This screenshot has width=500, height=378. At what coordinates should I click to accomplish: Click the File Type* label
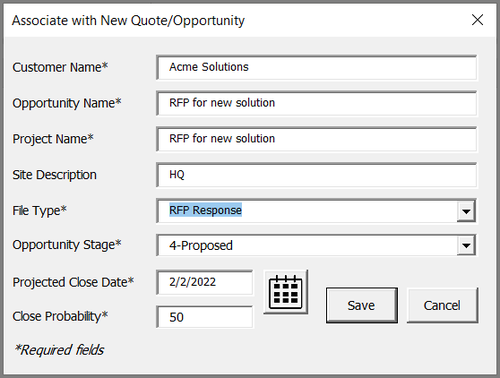pyautogui.click(x=40, y=211)
